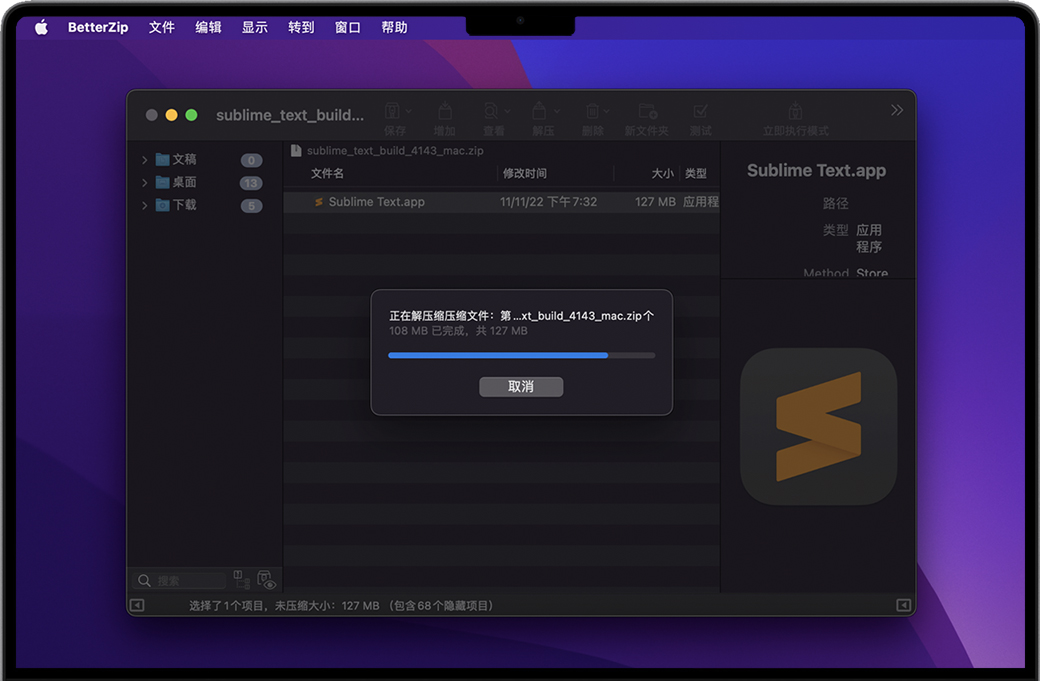Click the 保存 (Save) toolbar icon
This screenshot has height=681, width=1040.
coord(394,112)
